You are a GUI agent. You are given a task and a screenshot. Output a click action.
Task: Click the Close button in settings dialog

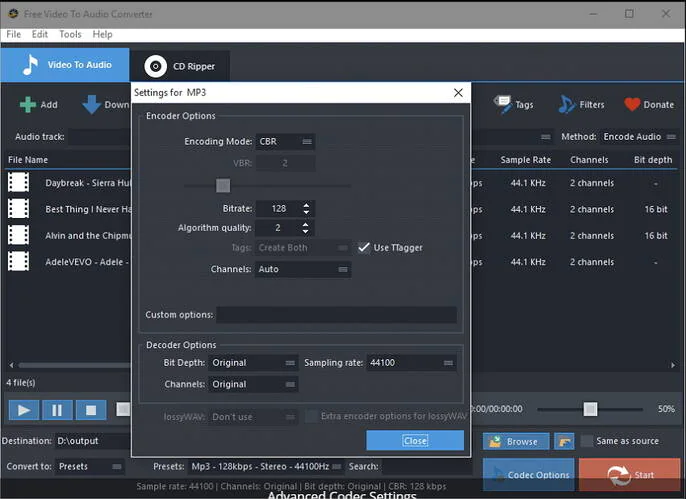click(415, 440)
